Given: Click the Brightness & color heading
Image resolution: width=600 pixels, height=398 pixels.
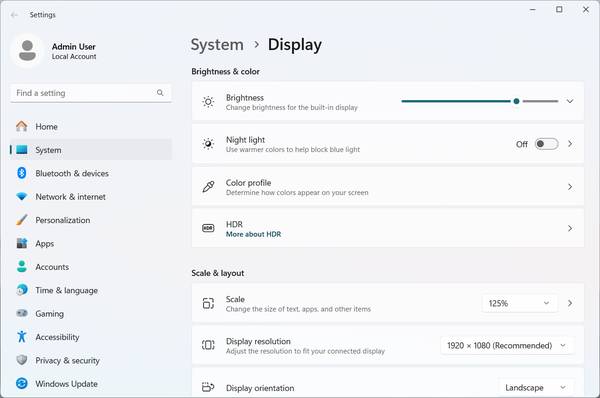Looking at the screenshot, I should click(225, 71).
